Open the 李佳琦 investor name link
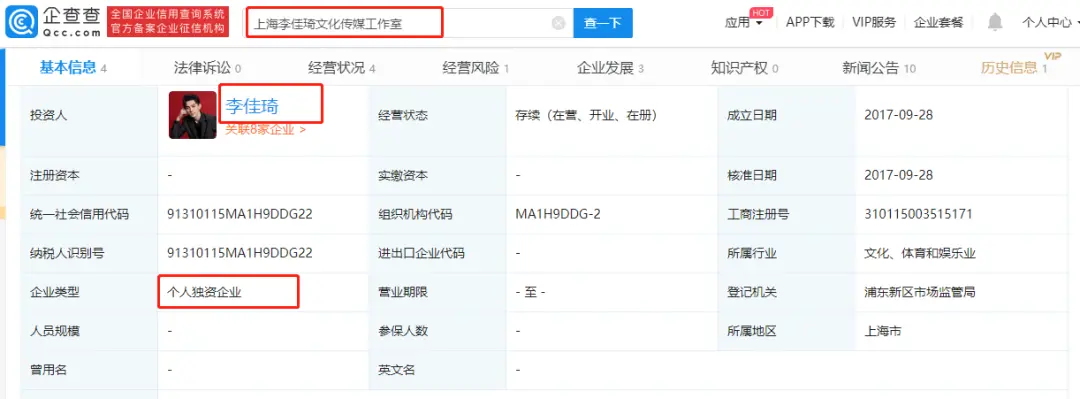 [252, 106]
